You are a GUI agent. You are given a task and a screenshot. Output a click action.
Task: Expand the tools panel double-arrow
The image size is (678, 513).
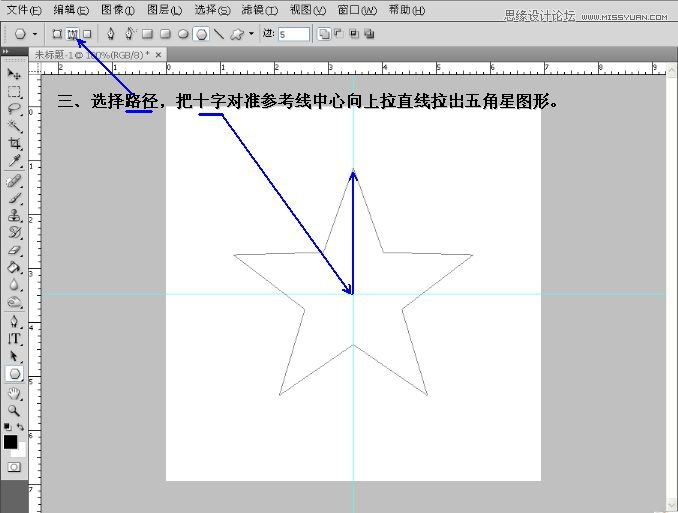[x=6, y=51]
